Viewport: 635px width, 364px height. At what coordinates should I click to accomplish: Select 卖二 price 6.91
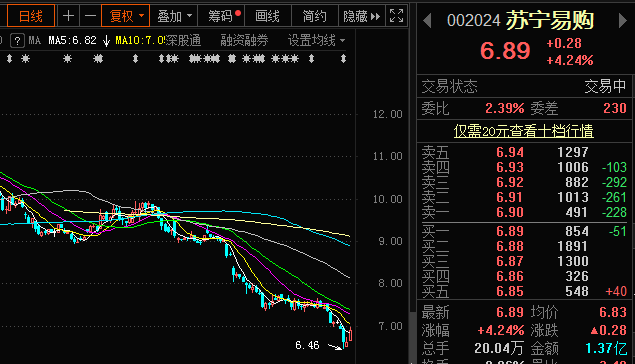[510, 197]
